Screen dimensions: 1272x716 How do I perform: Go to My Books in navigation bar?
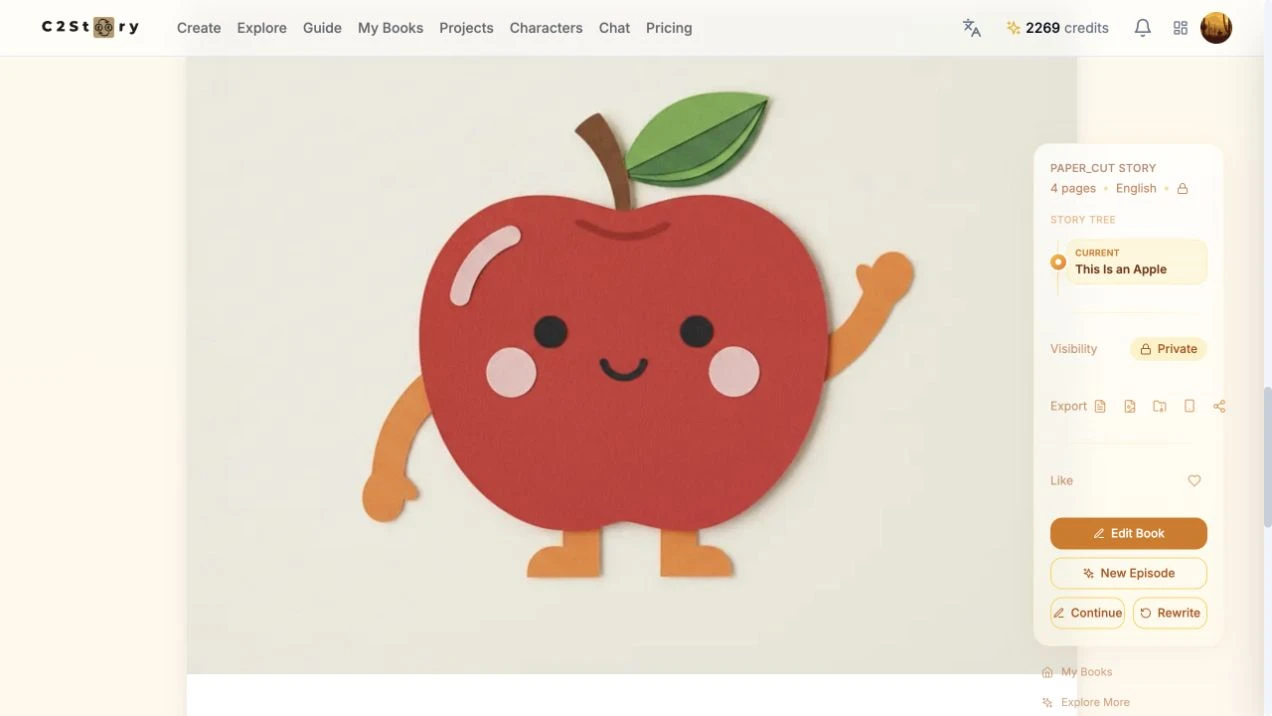pyautogui.click(x=390, y=28)
